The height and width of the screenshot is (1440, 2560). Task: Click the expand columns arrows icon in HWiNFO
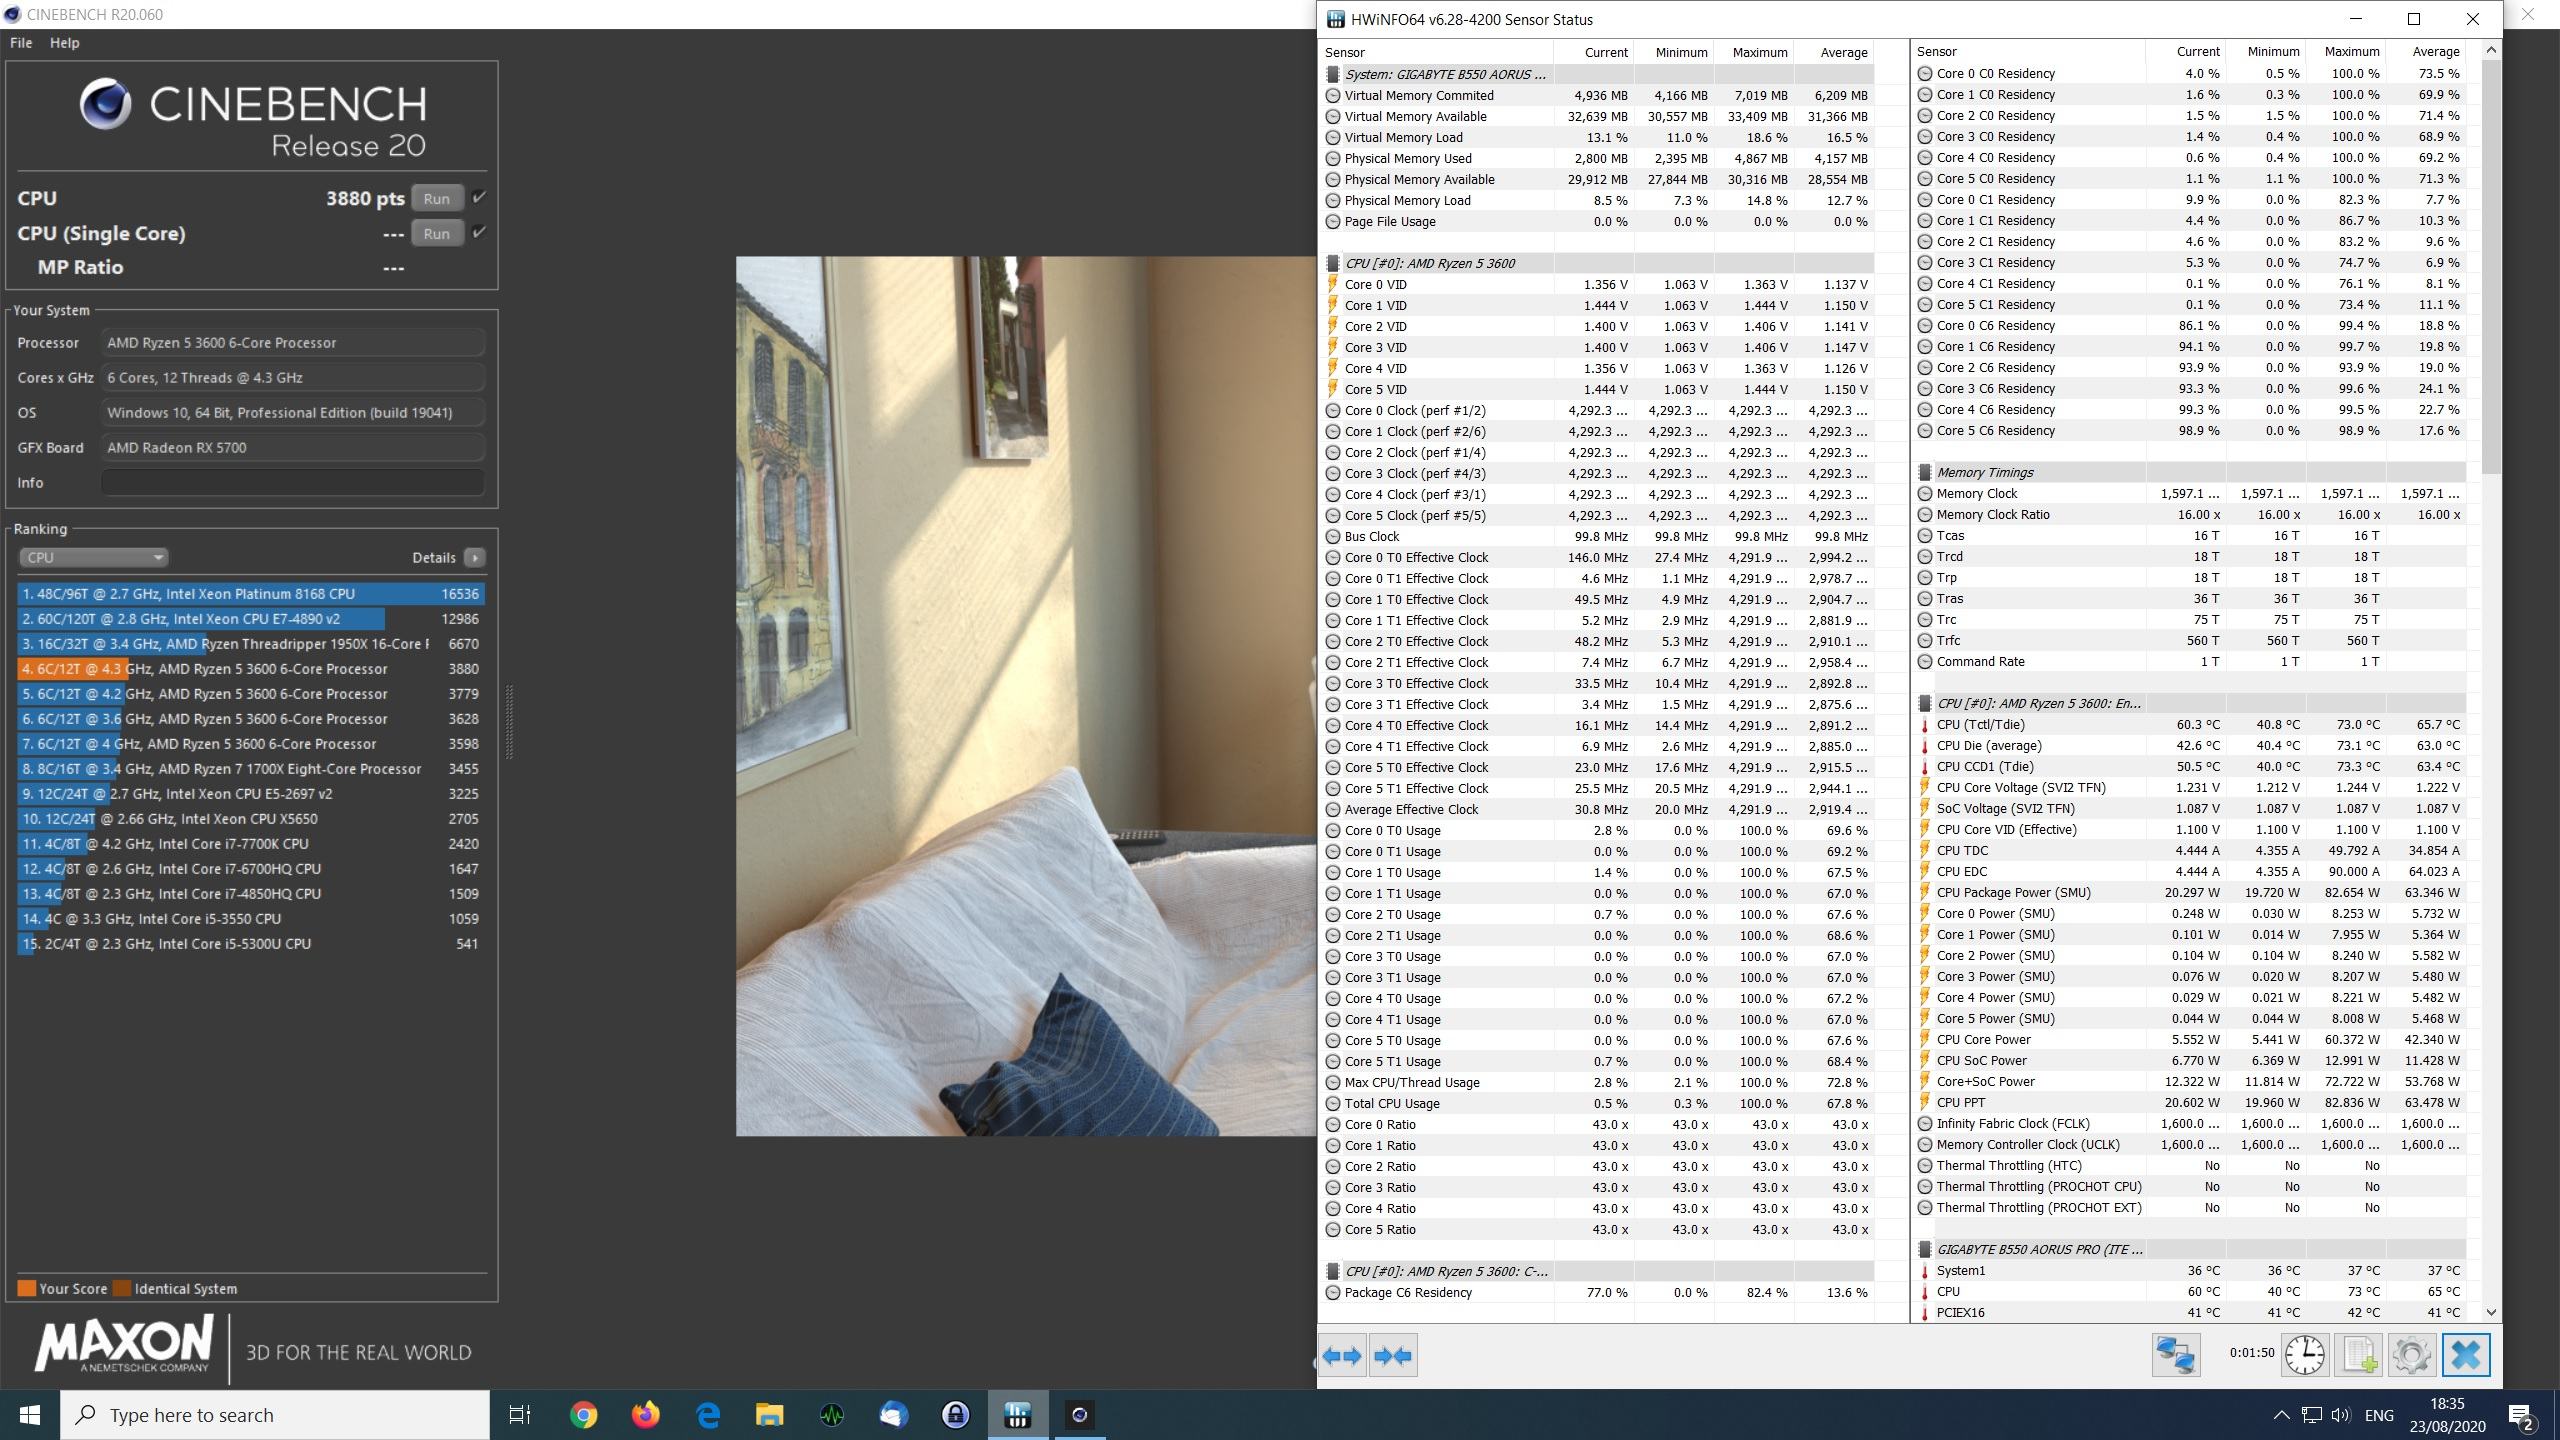pos(1341,1356)
